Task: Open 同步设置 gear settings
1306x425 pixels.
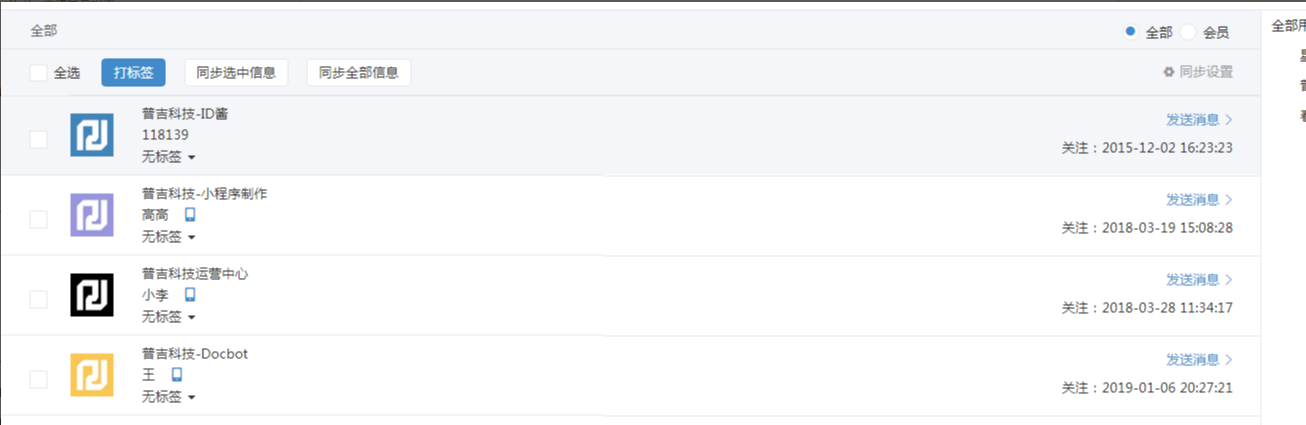Action: pyautogui.click(x=1197, y=72)
